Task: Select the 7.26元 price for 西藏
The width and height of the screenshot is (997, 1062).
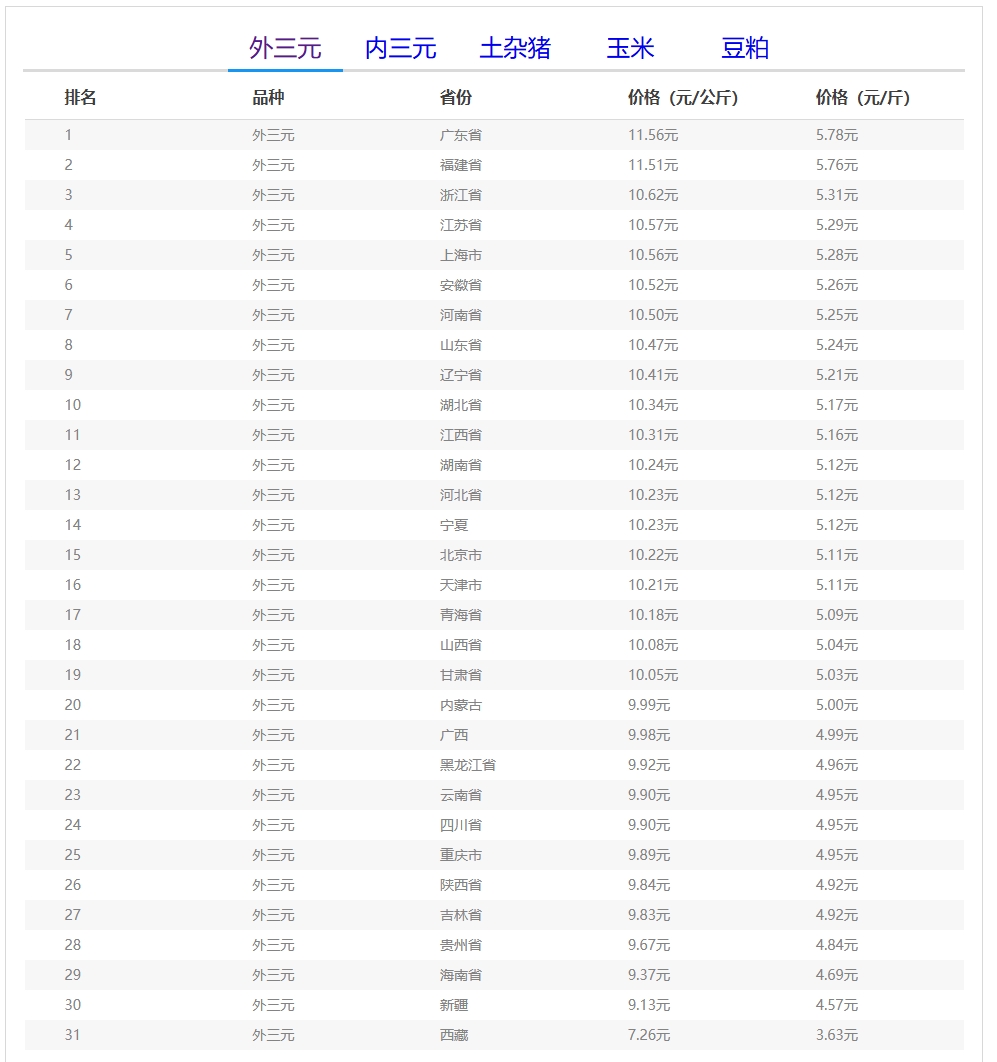Action: coord(649,1035)
